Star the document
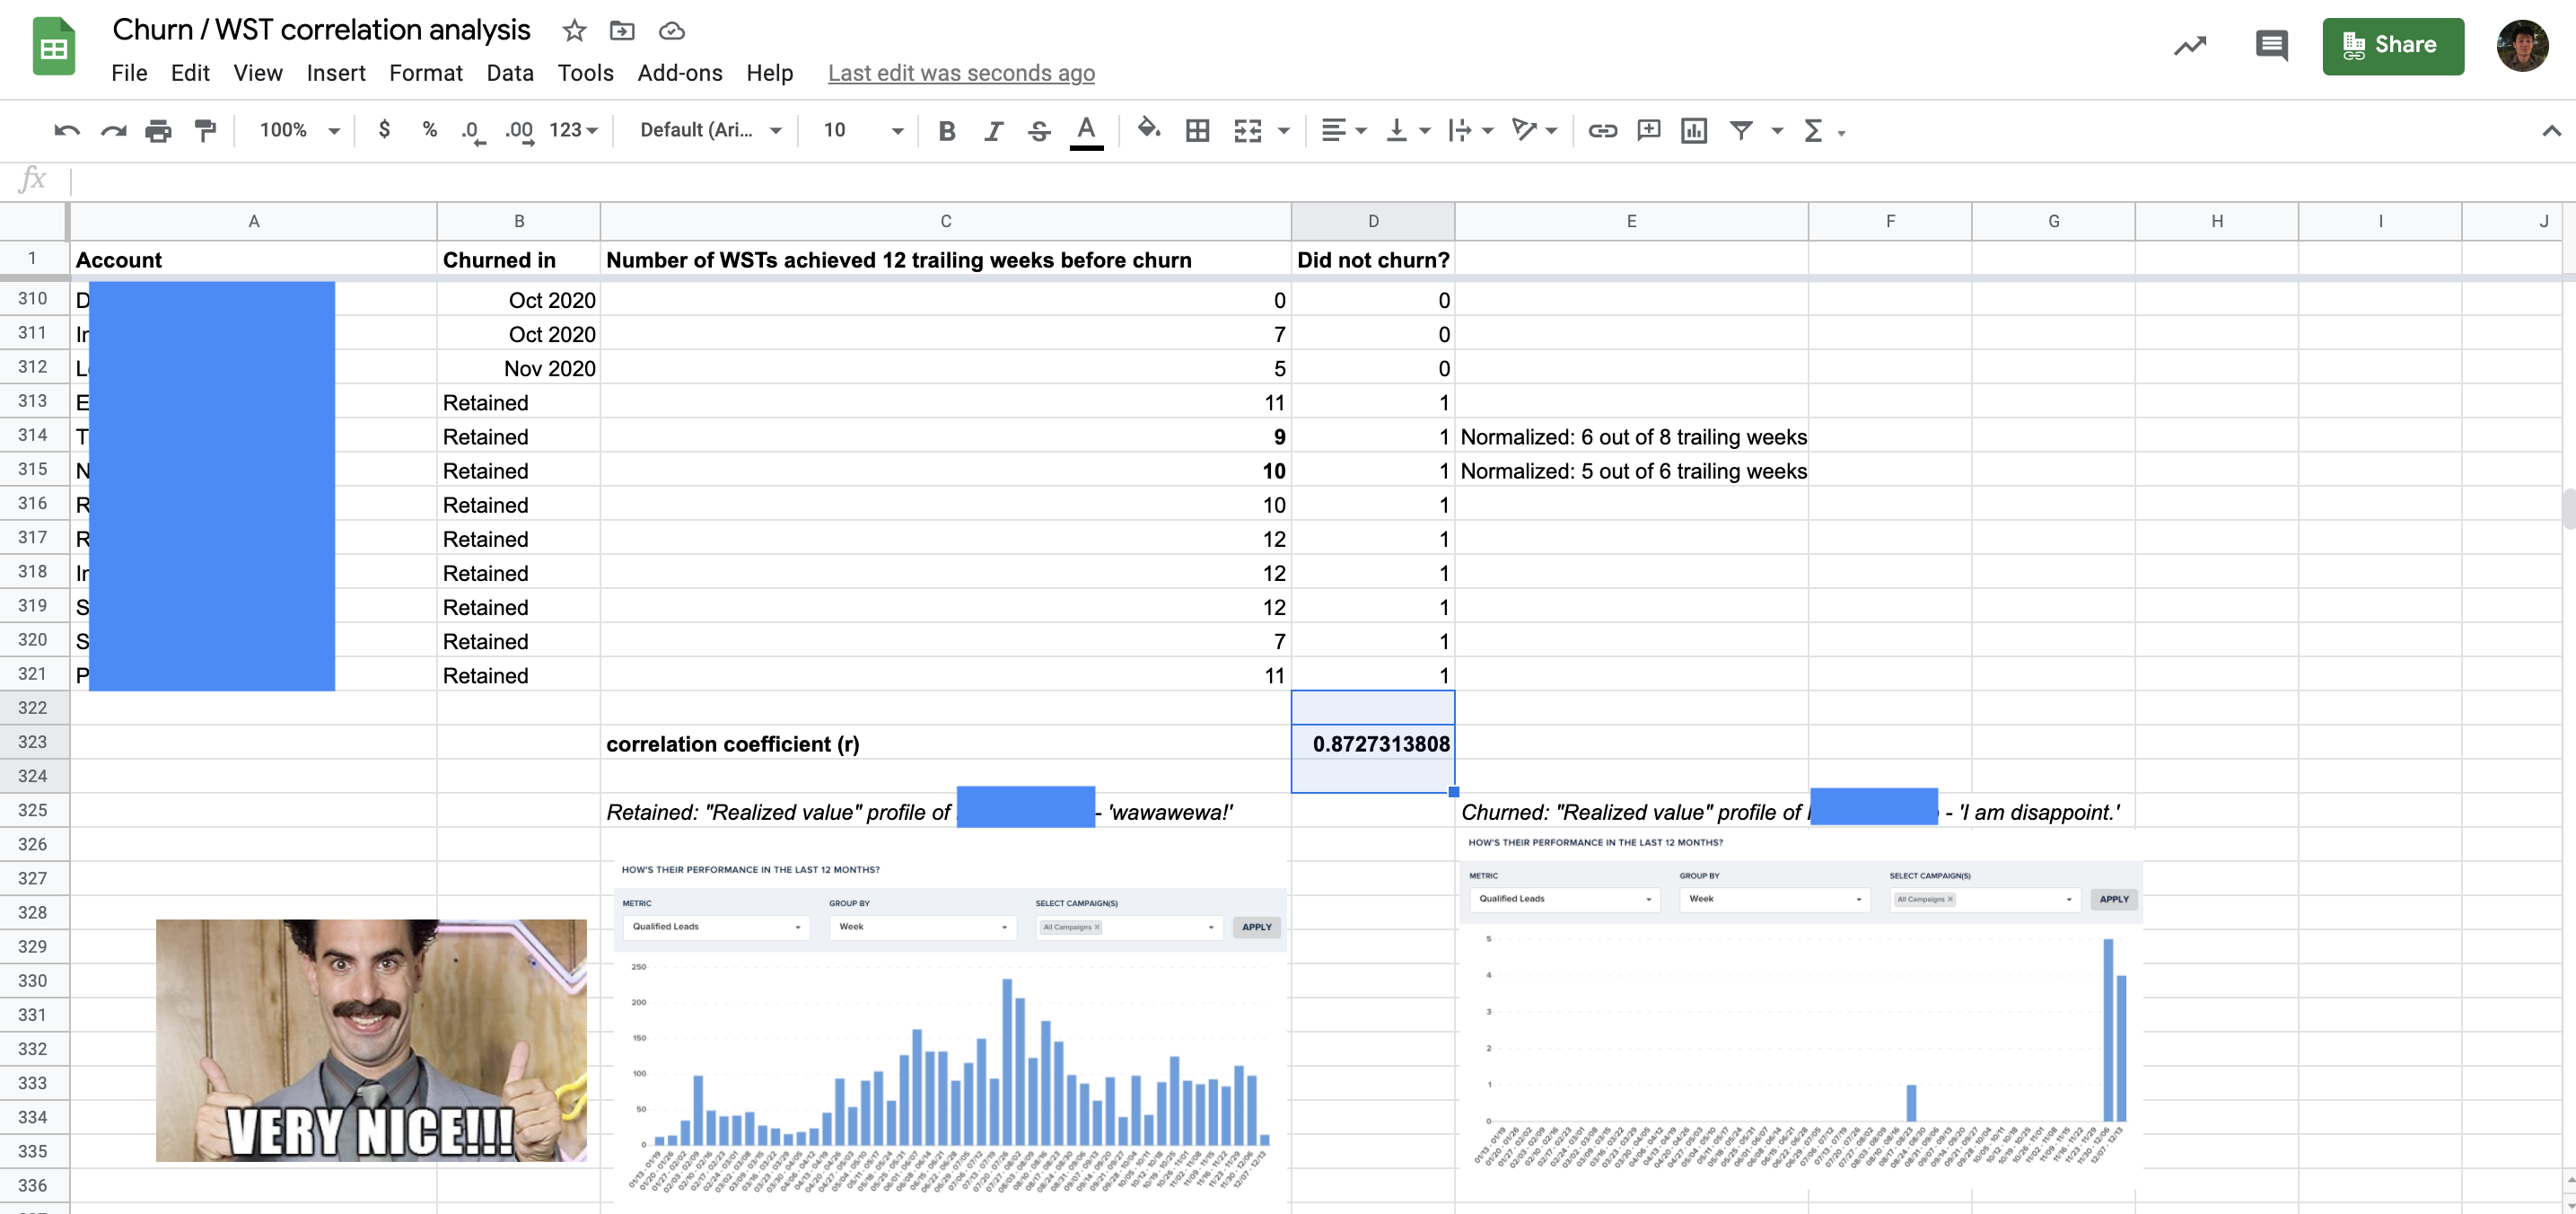 (x=574, y=31)
